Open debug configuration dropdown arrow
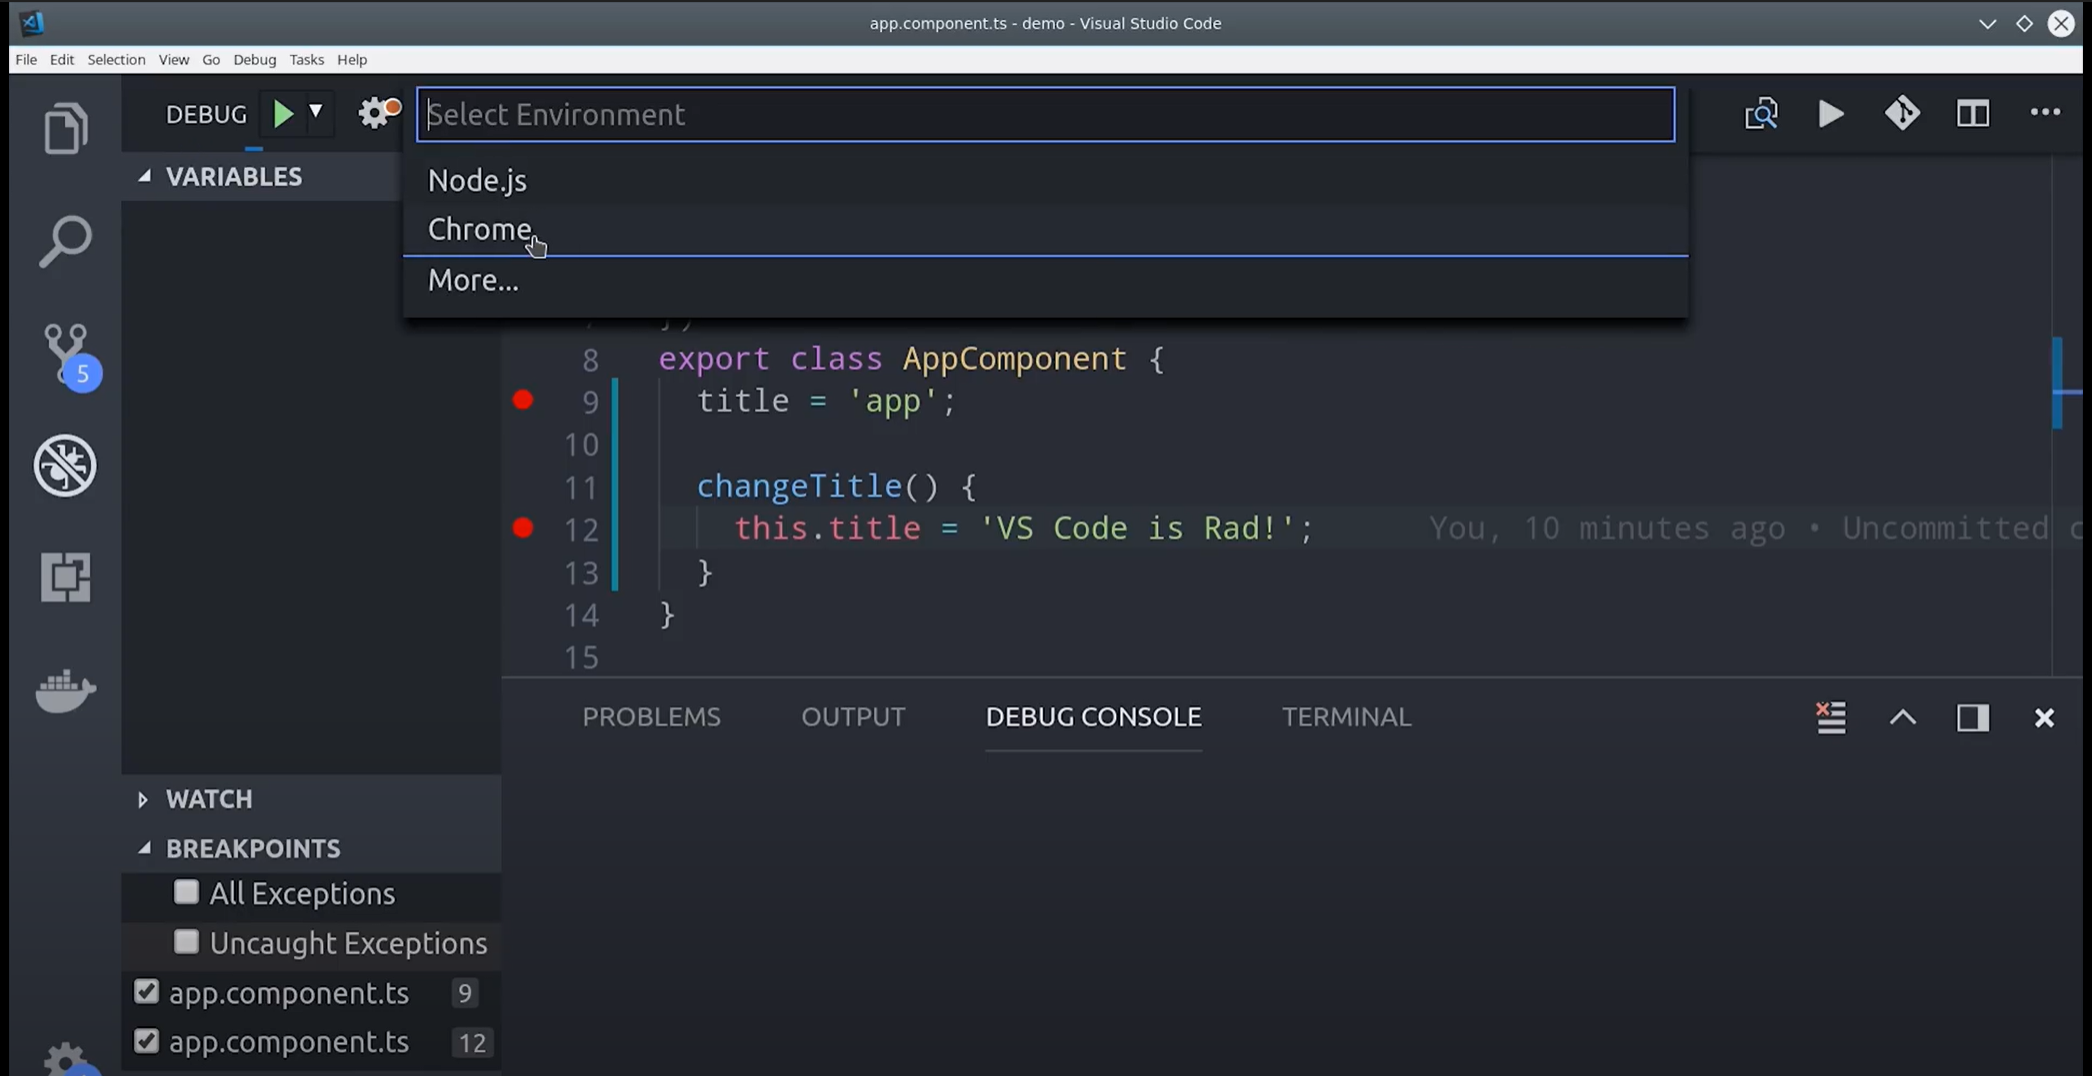Viewport: 2092px width, 1076px height. [x=316, y=112]
